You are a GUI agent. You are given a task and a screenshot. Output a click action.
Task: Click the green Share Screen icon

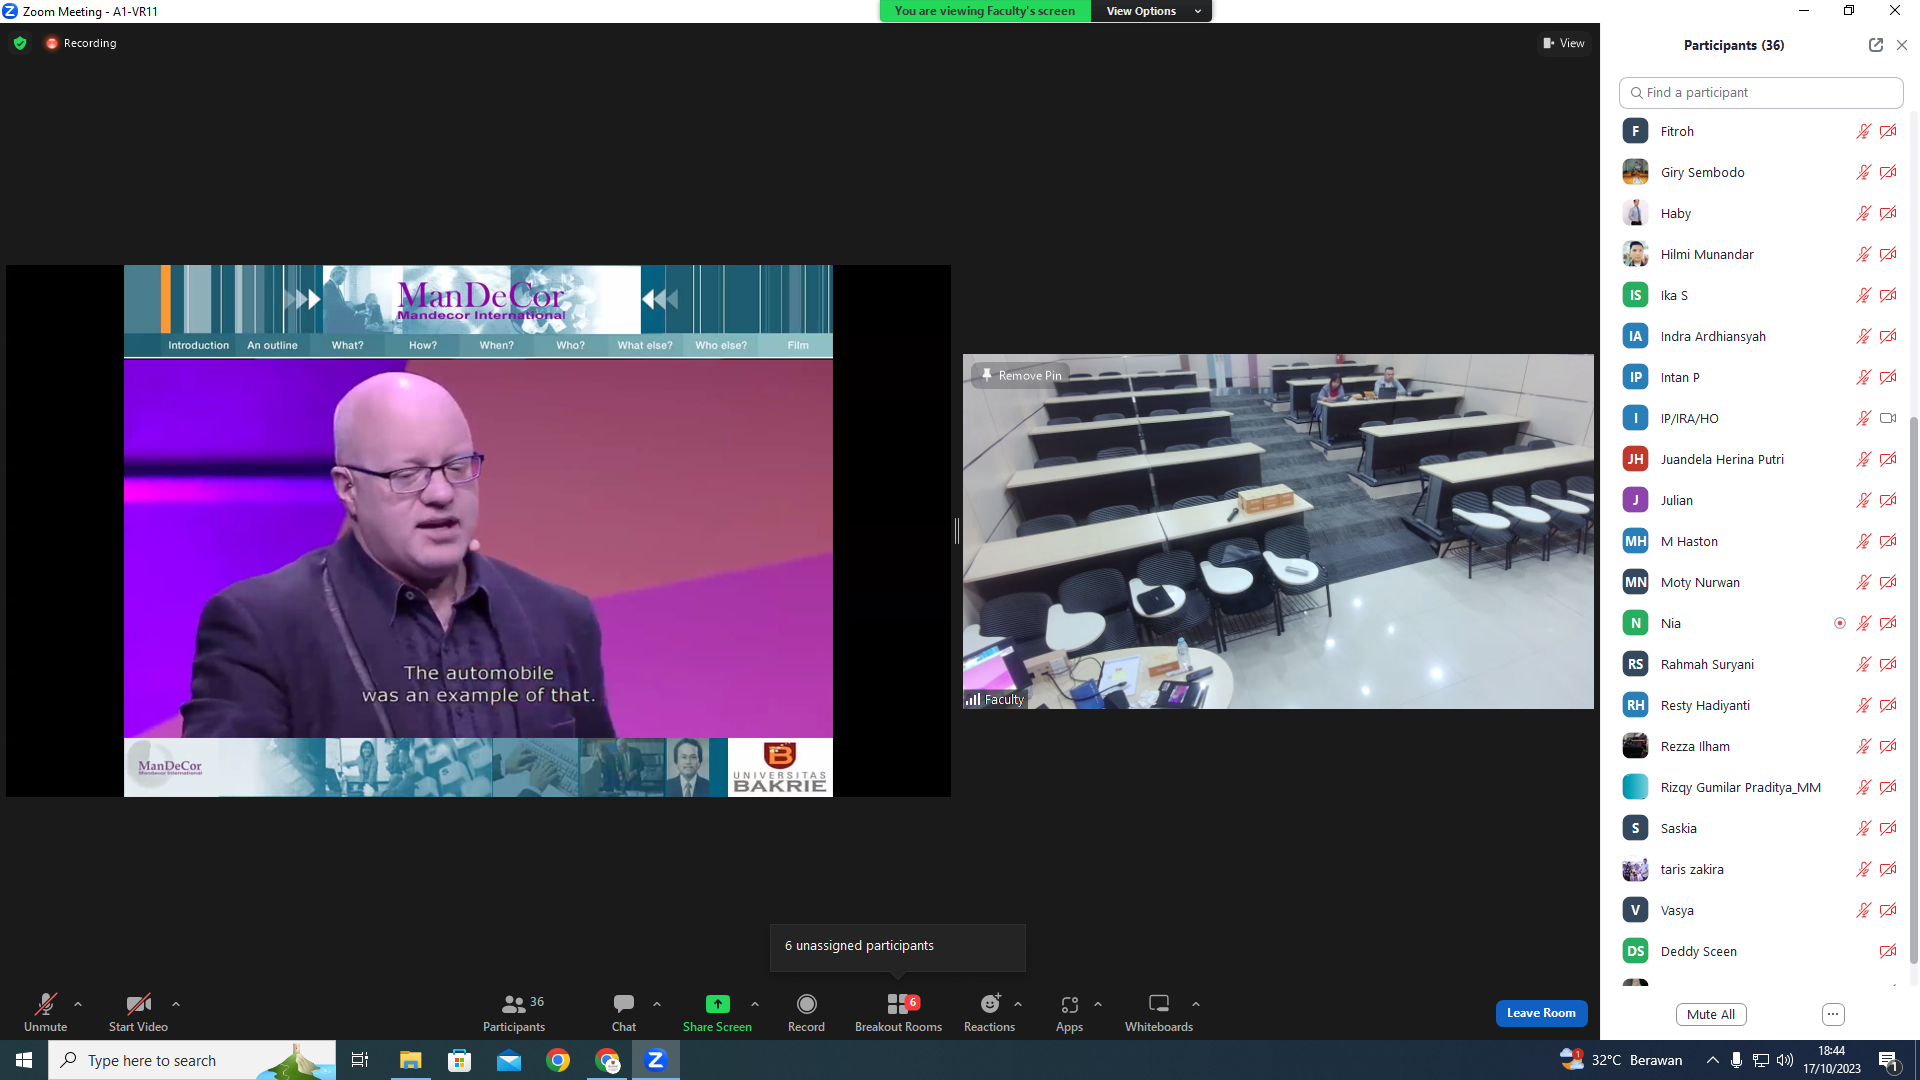coord(717,1004)
